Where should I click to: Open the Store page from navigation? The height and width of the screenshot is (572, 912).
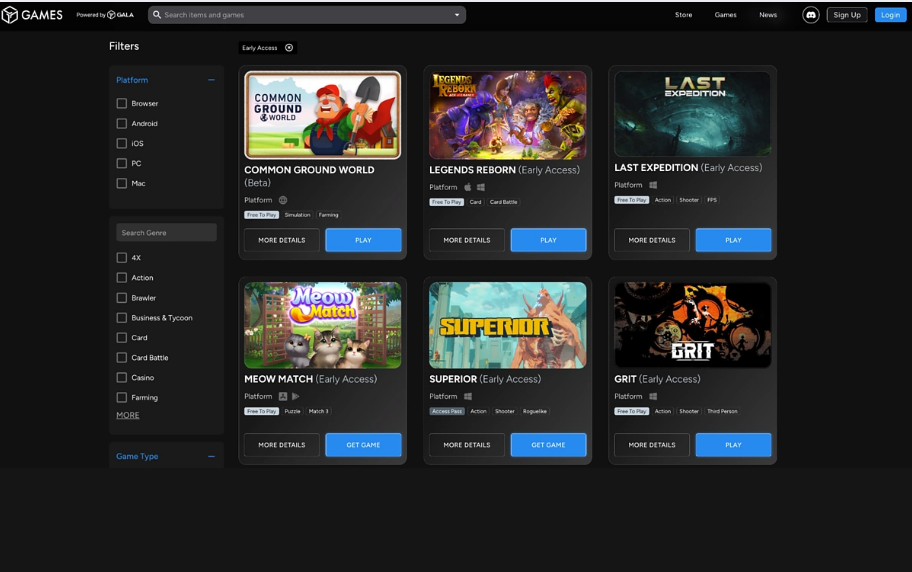[x=683, y=15]
